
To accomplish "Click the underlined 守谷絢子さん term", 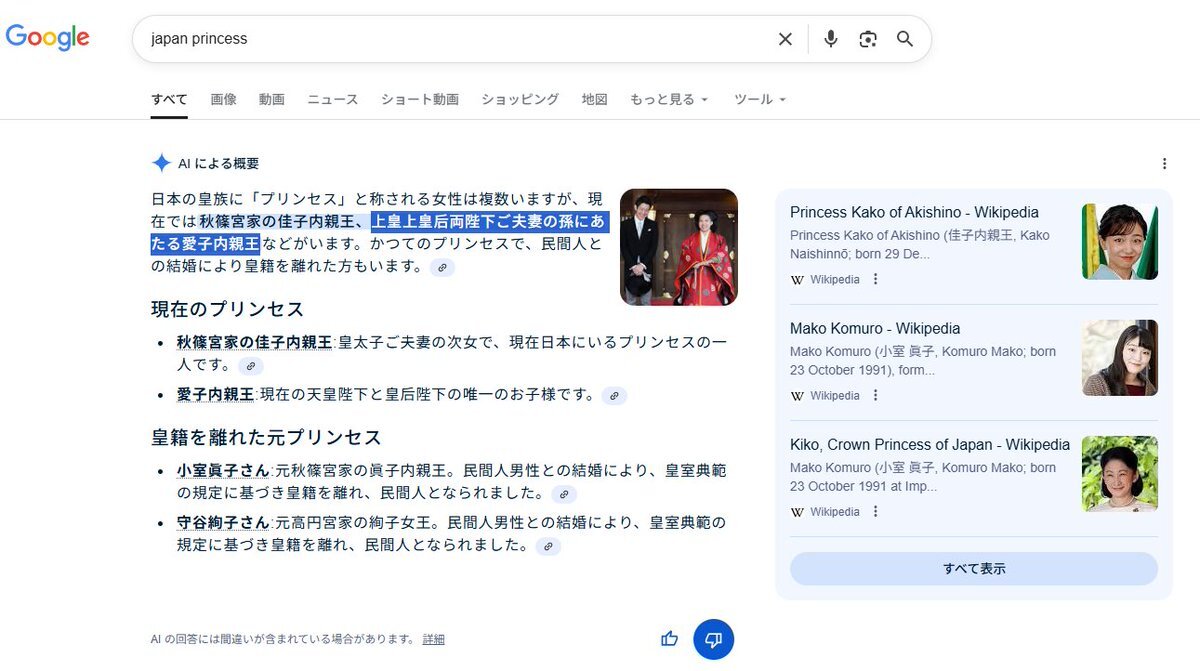I will (x=223, y=522).
